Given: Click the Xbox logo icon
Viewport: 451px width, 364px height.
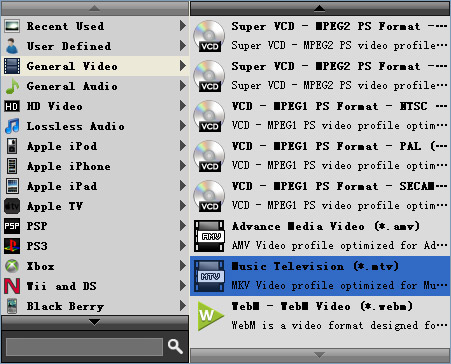Looking at the screenshot, I should 12,266.
